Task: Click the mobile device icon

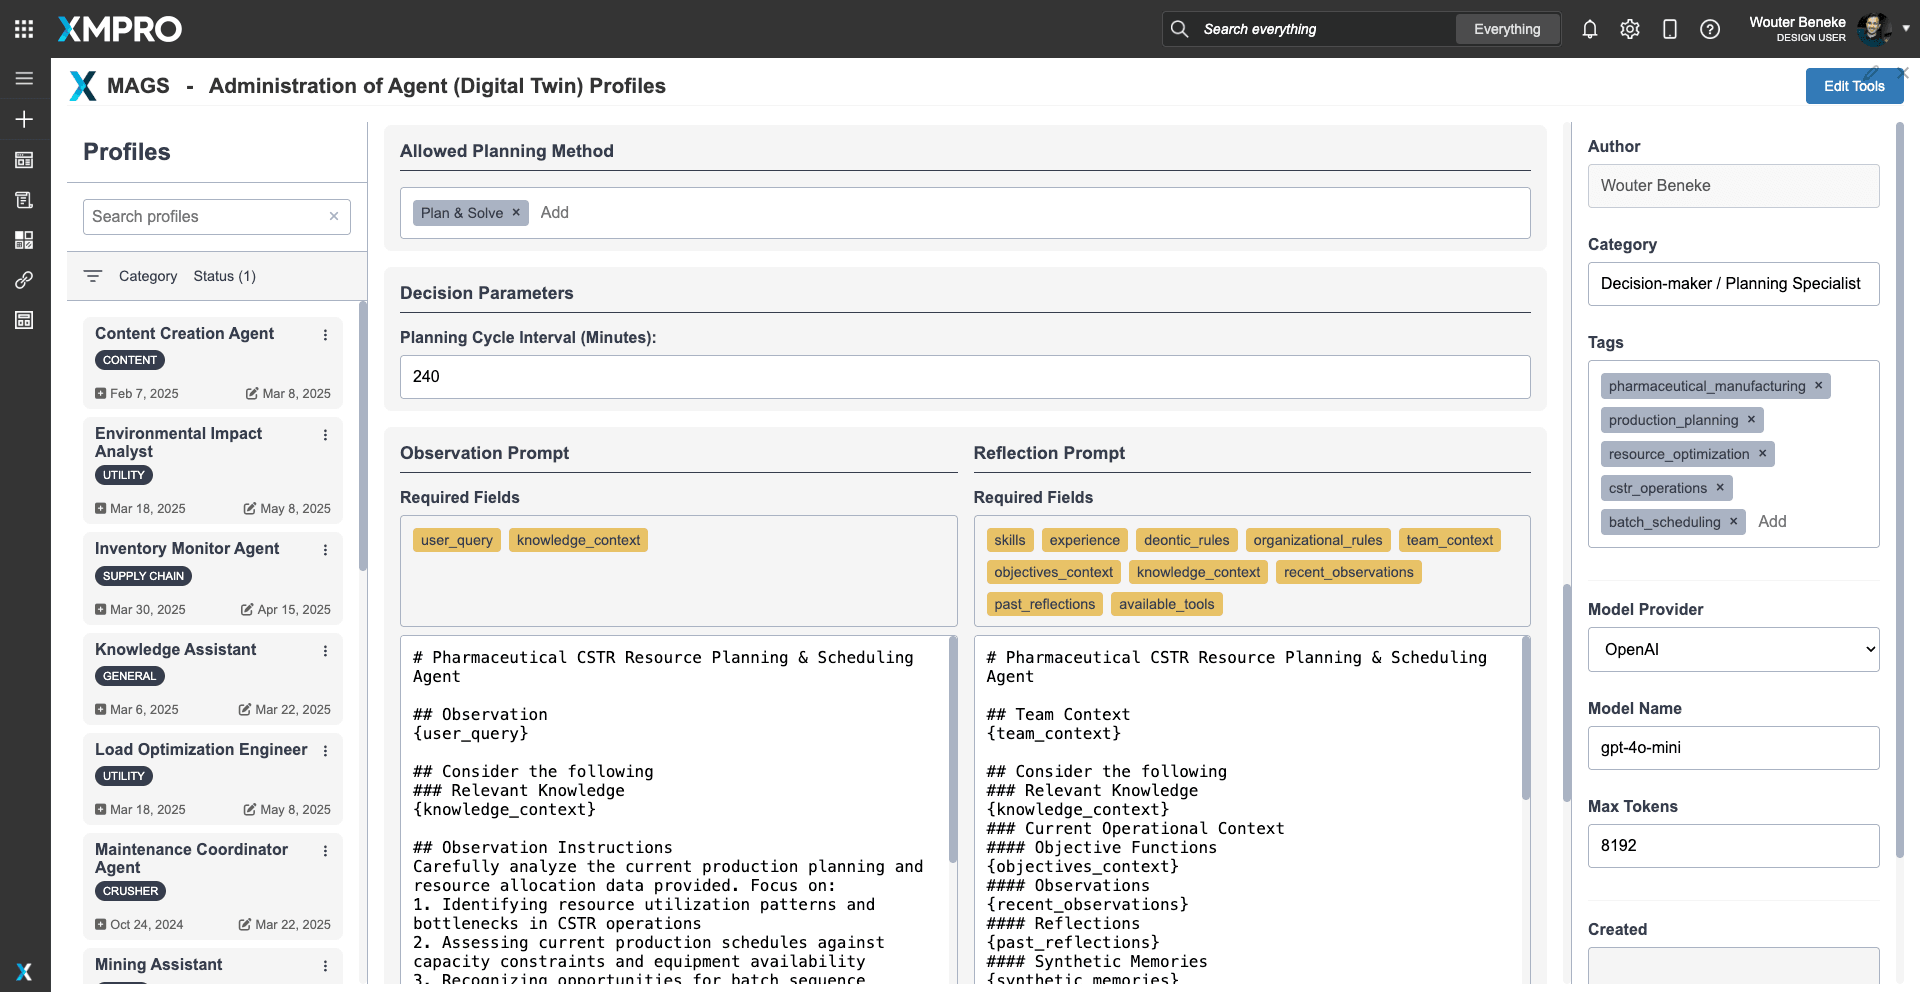Action: (x=1669, y=29)
